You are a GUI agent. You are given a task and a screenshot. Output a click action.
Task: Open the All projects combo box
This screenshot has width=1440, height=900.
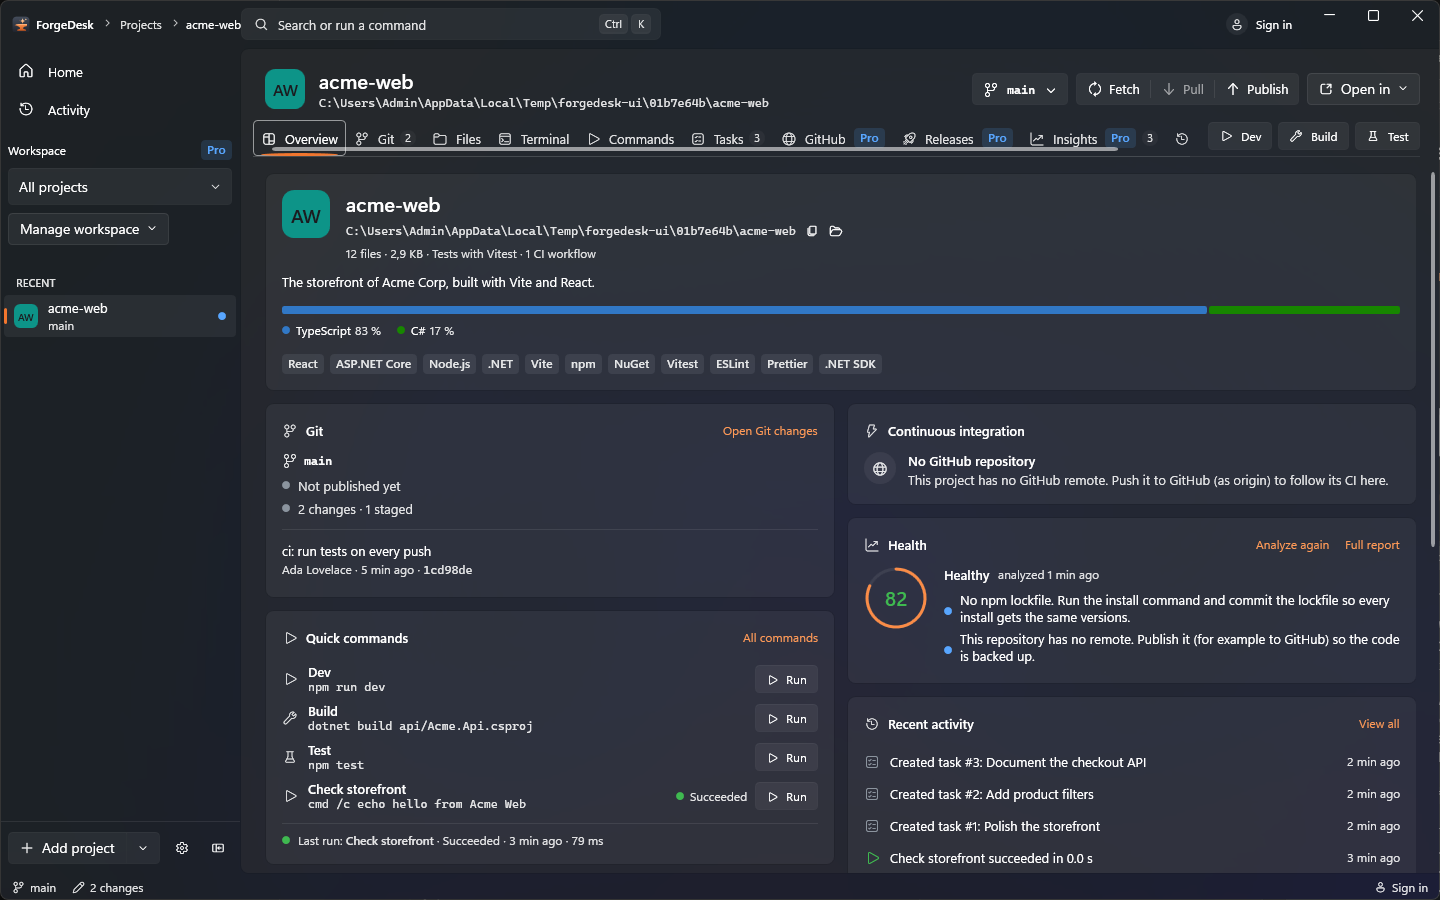(x=120, y=187)
